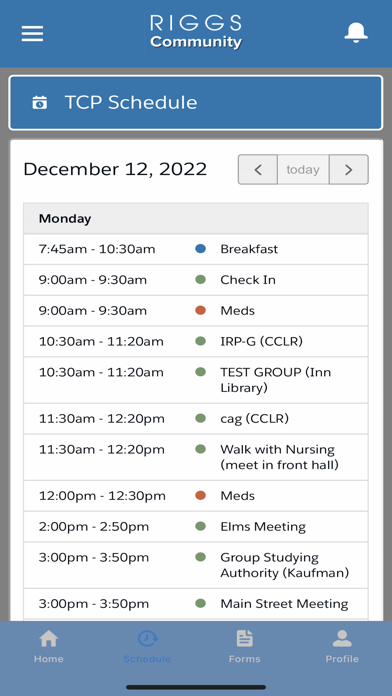Open the Forms document icon
The image size is (392, 696).
click(244, 639)
